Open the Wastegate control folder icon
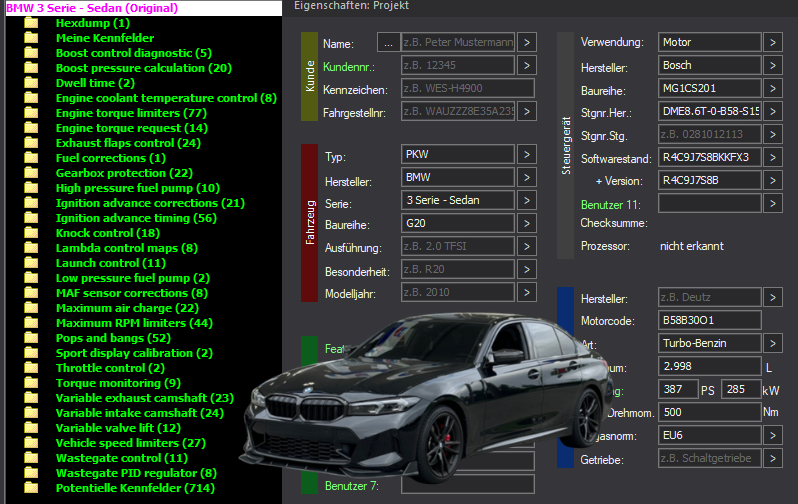The image size is (798, 504). pos(32,458)
